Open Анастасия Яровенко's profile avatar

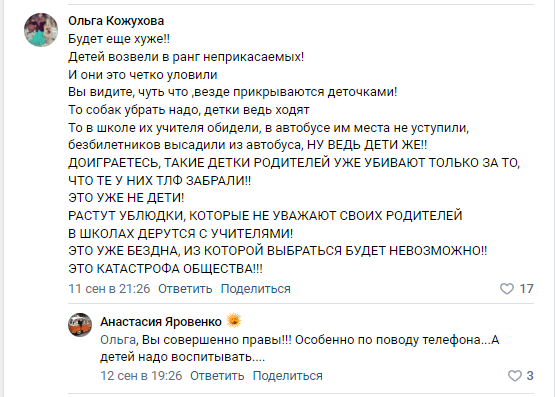(x=80, y=325)
